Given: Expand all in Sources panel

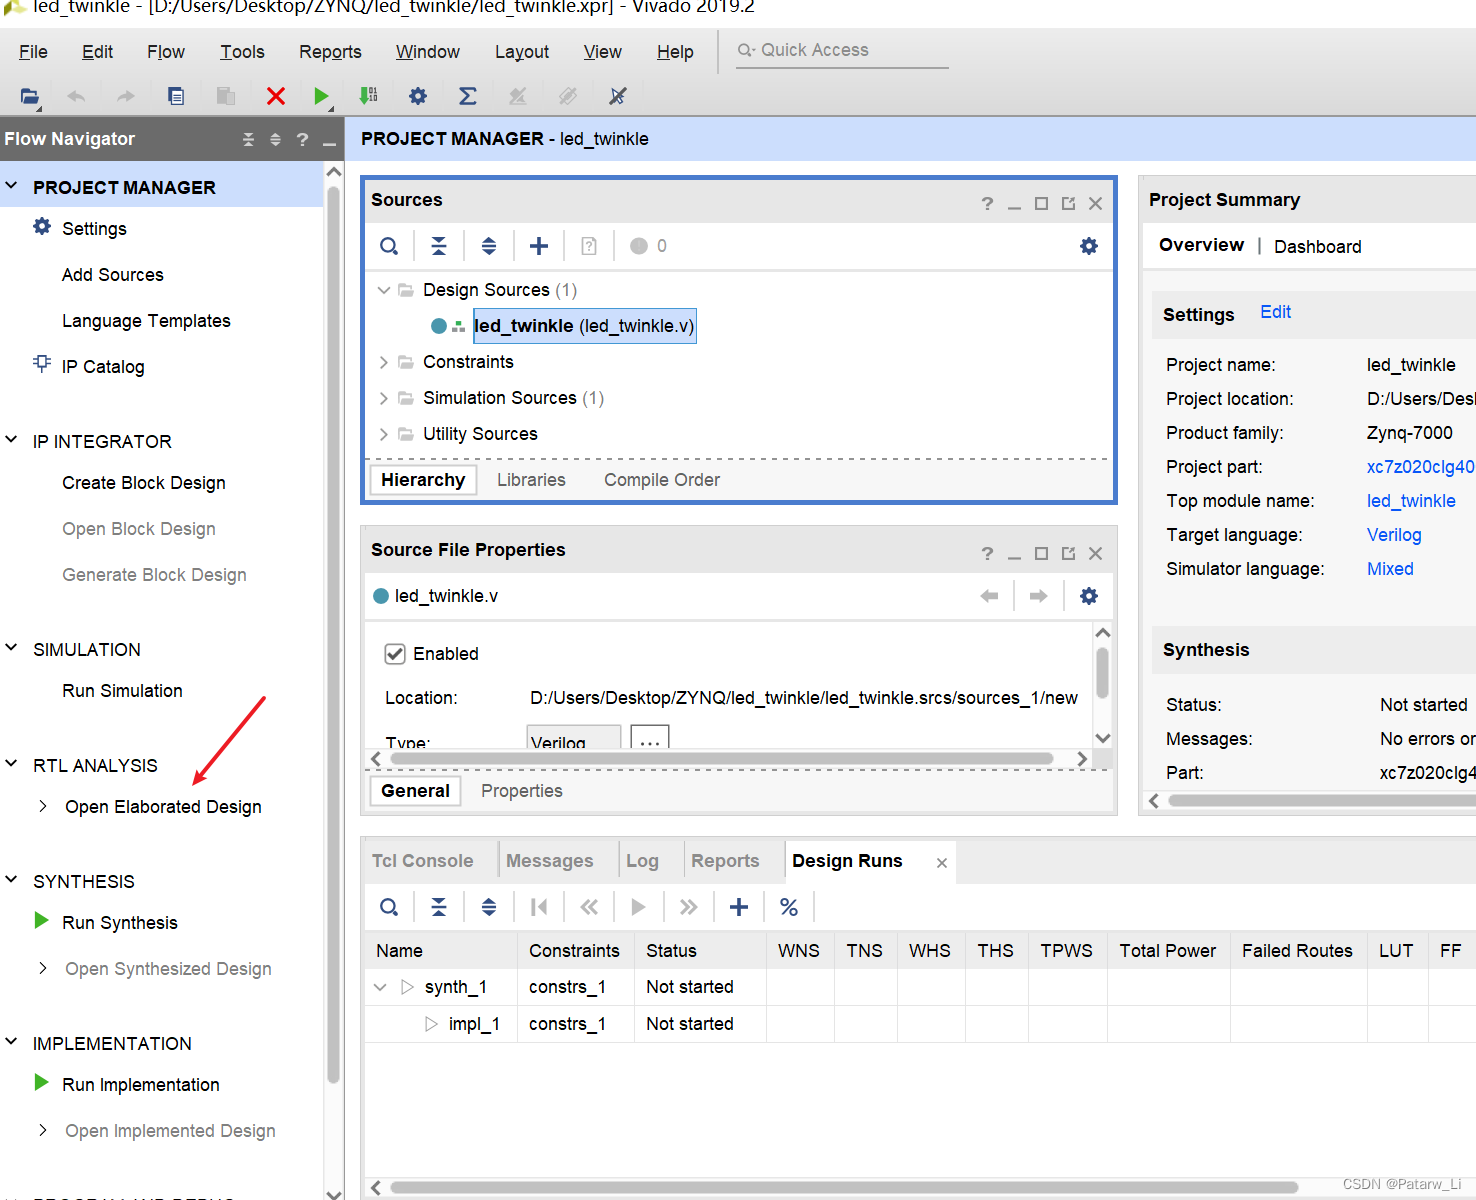Looking at the screenshot, I should tap(489, 246).
